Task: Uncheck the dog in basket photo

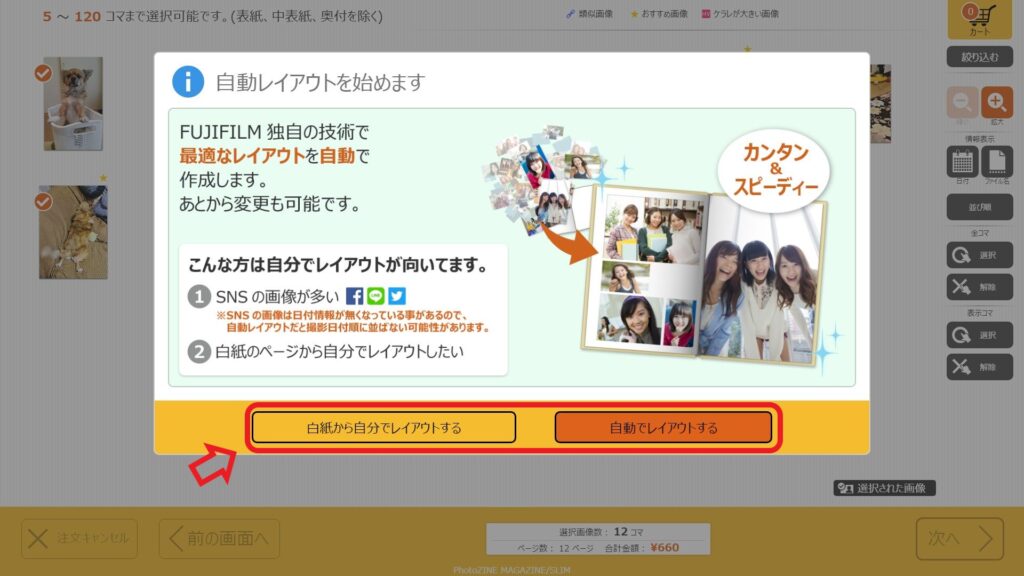Action: 43,73
